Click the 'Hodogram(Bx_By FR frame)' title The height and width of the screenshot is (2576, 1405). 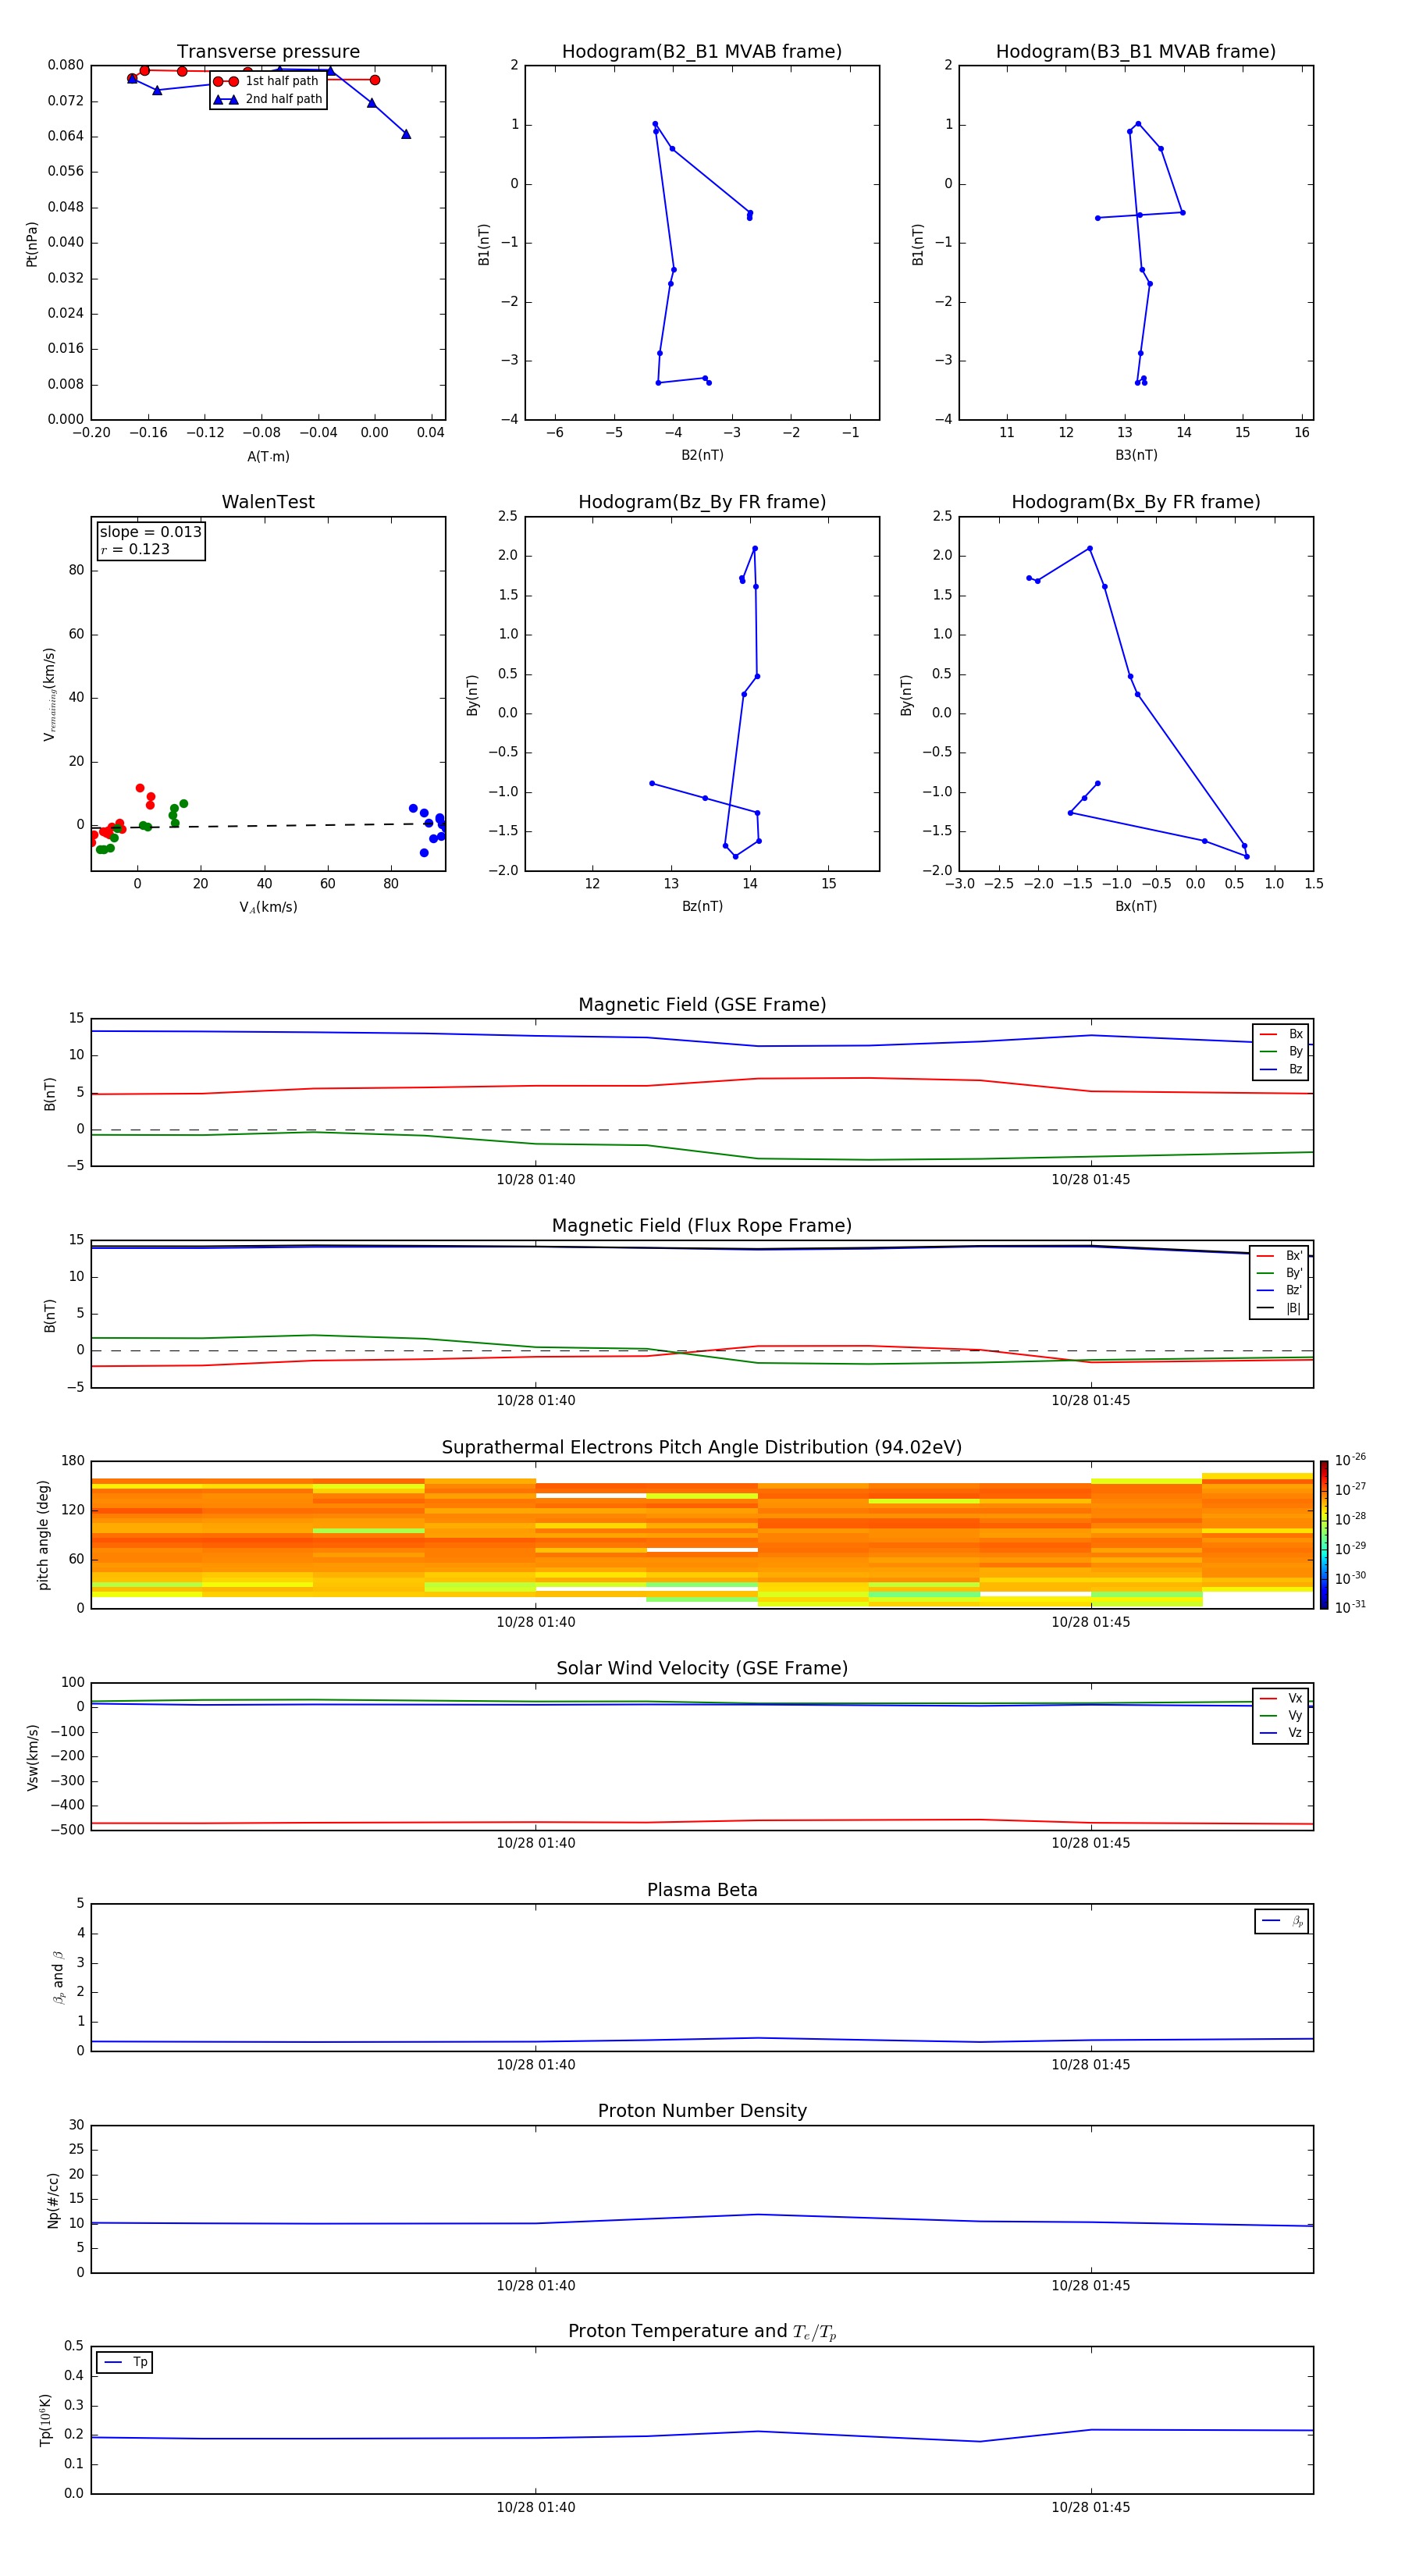[x=1135, y=502]
